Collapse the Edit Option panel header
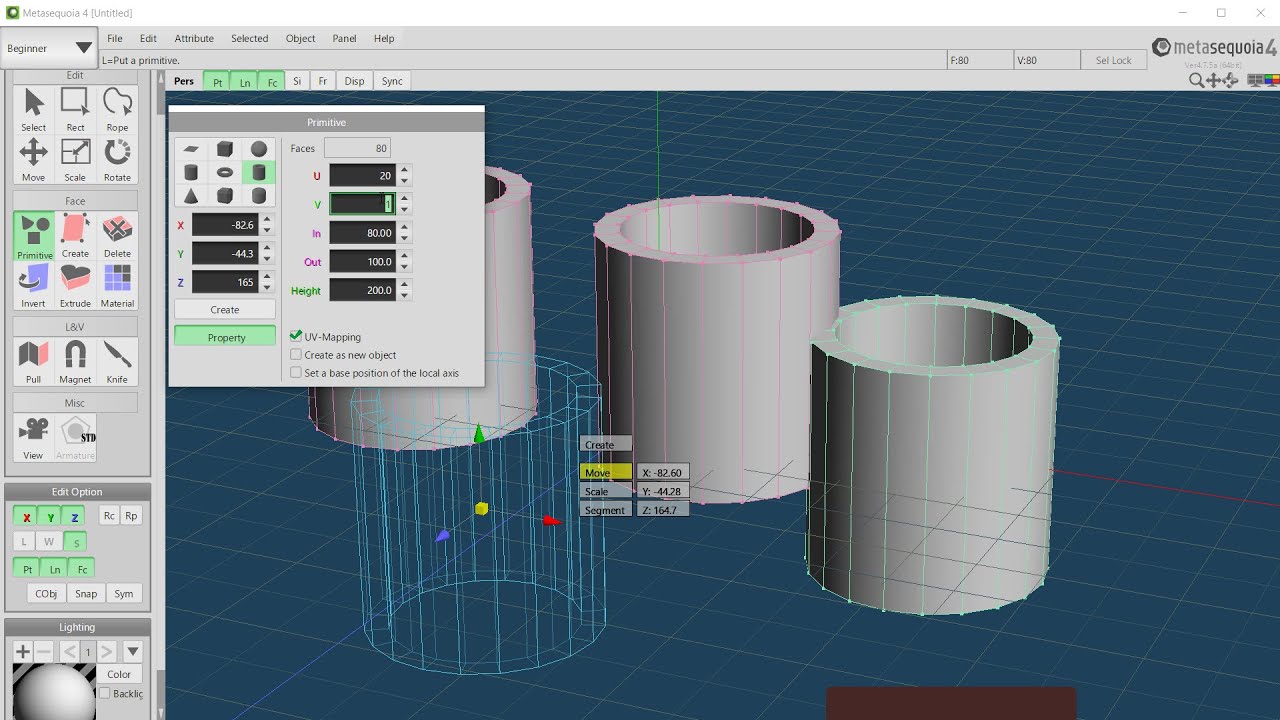The width and height of the screenshot is (1280, 720). click(77, 491)
